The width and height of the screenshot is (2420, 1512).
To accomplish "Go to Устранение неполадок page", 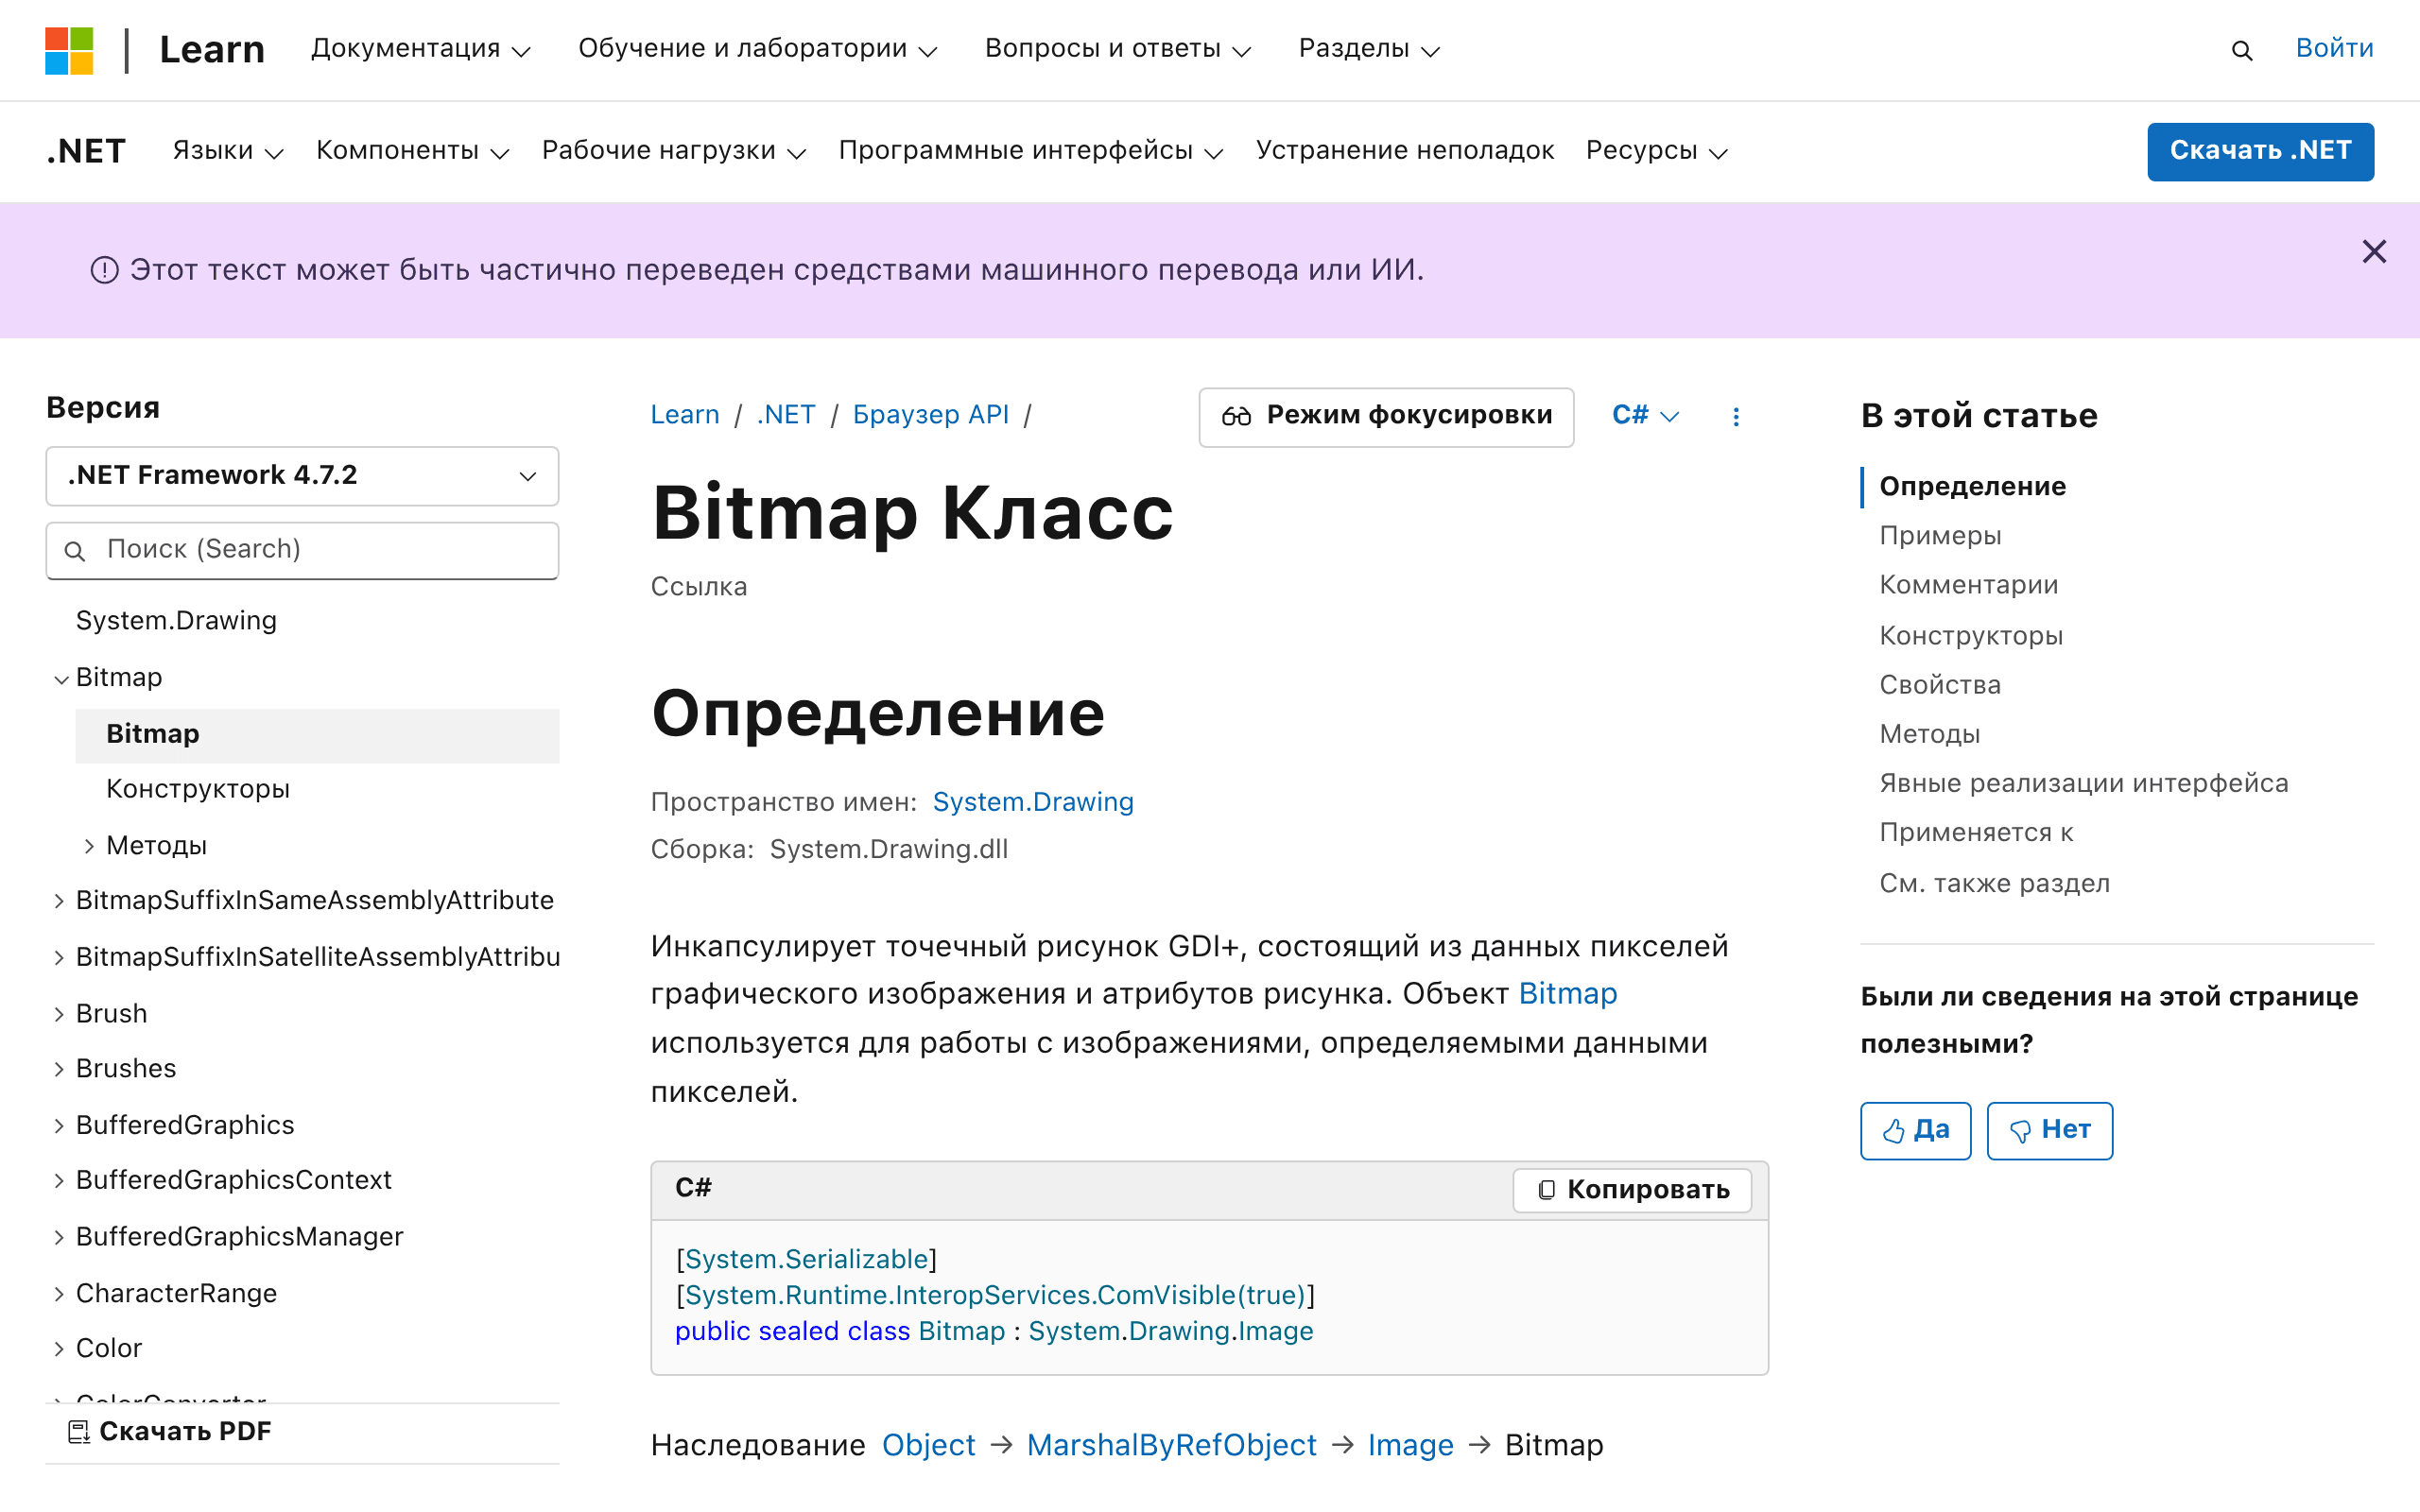I will pos(1404,151).
